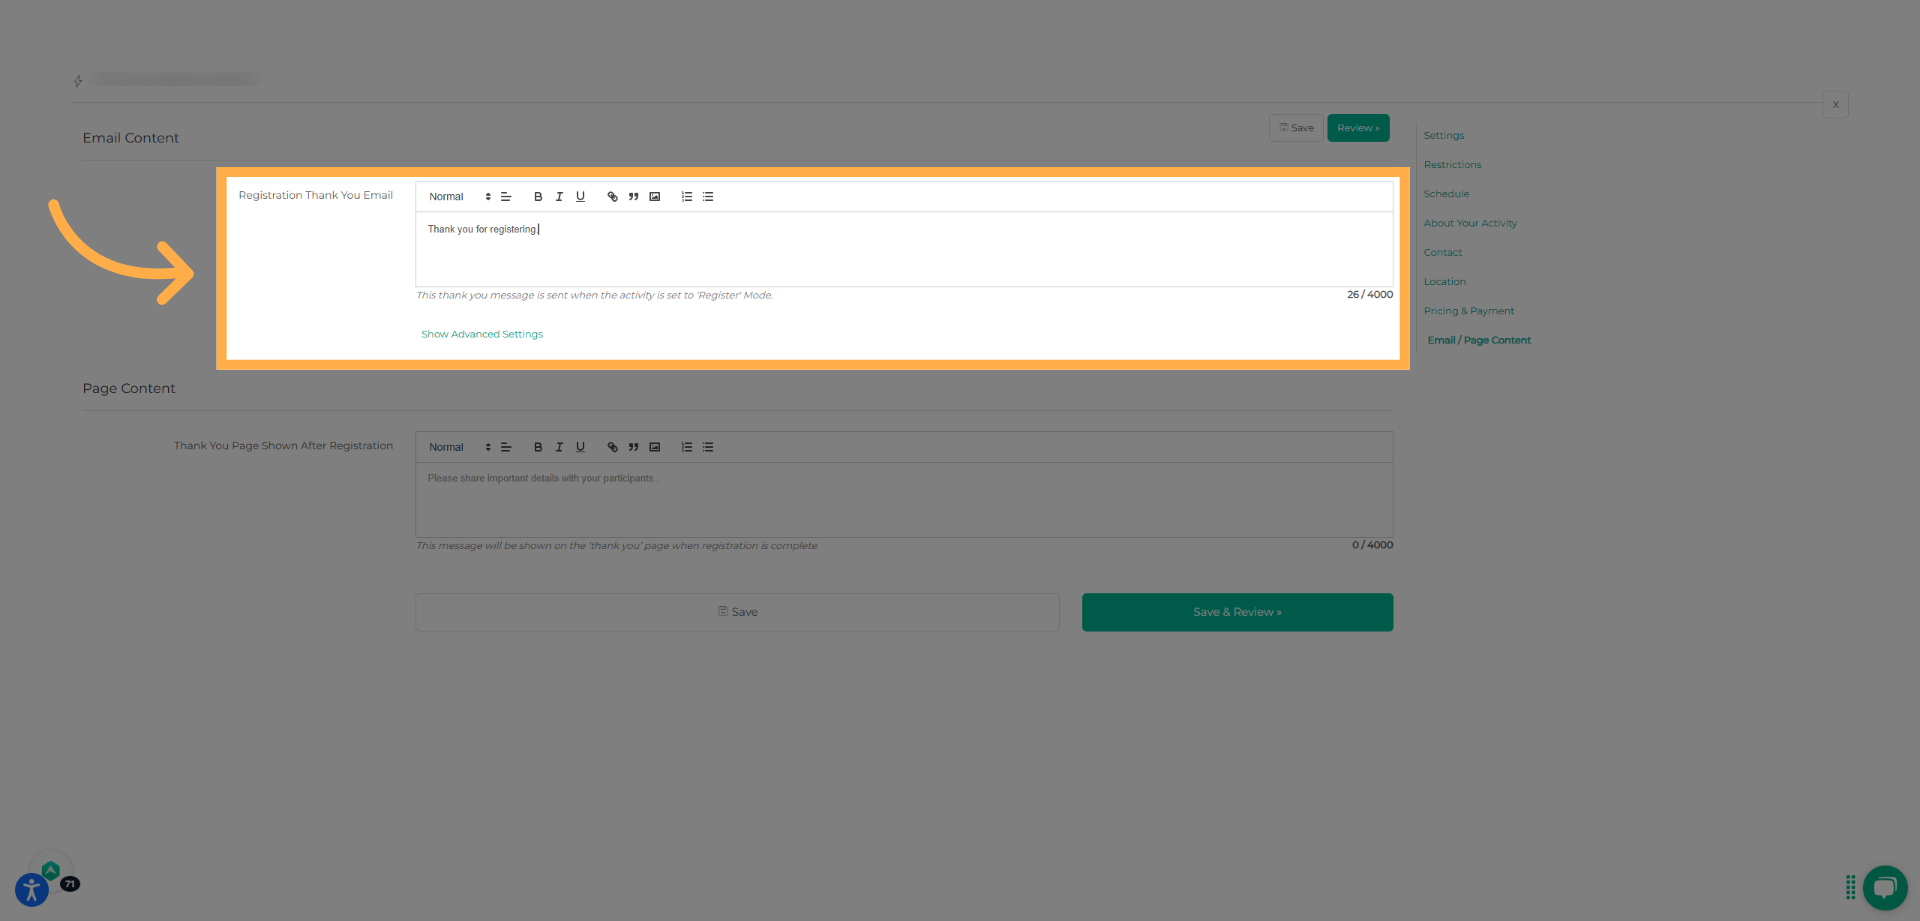
Task: Apply italic in the email content editor
Action: pyautogui.click(x=559, y=197)
